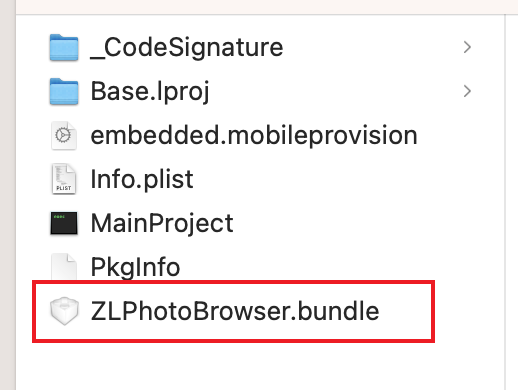The width and height of the screenshot is (518, 390).
Task: Select the MainProject file name
Action: 162,223
